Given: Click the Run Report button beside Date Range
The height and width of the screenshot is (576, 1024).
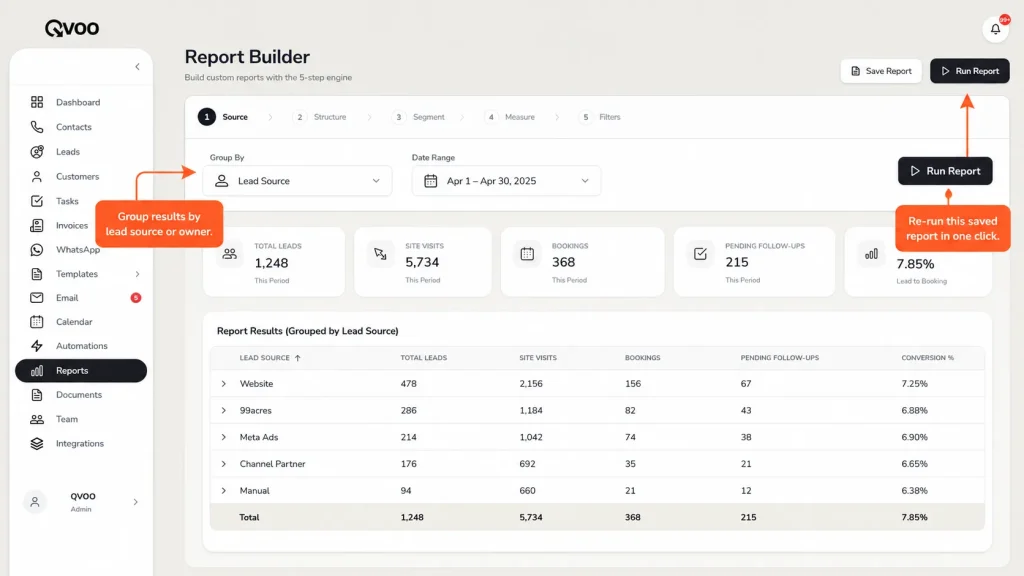Looking at the screenshot, I should (x=945, y=171).
